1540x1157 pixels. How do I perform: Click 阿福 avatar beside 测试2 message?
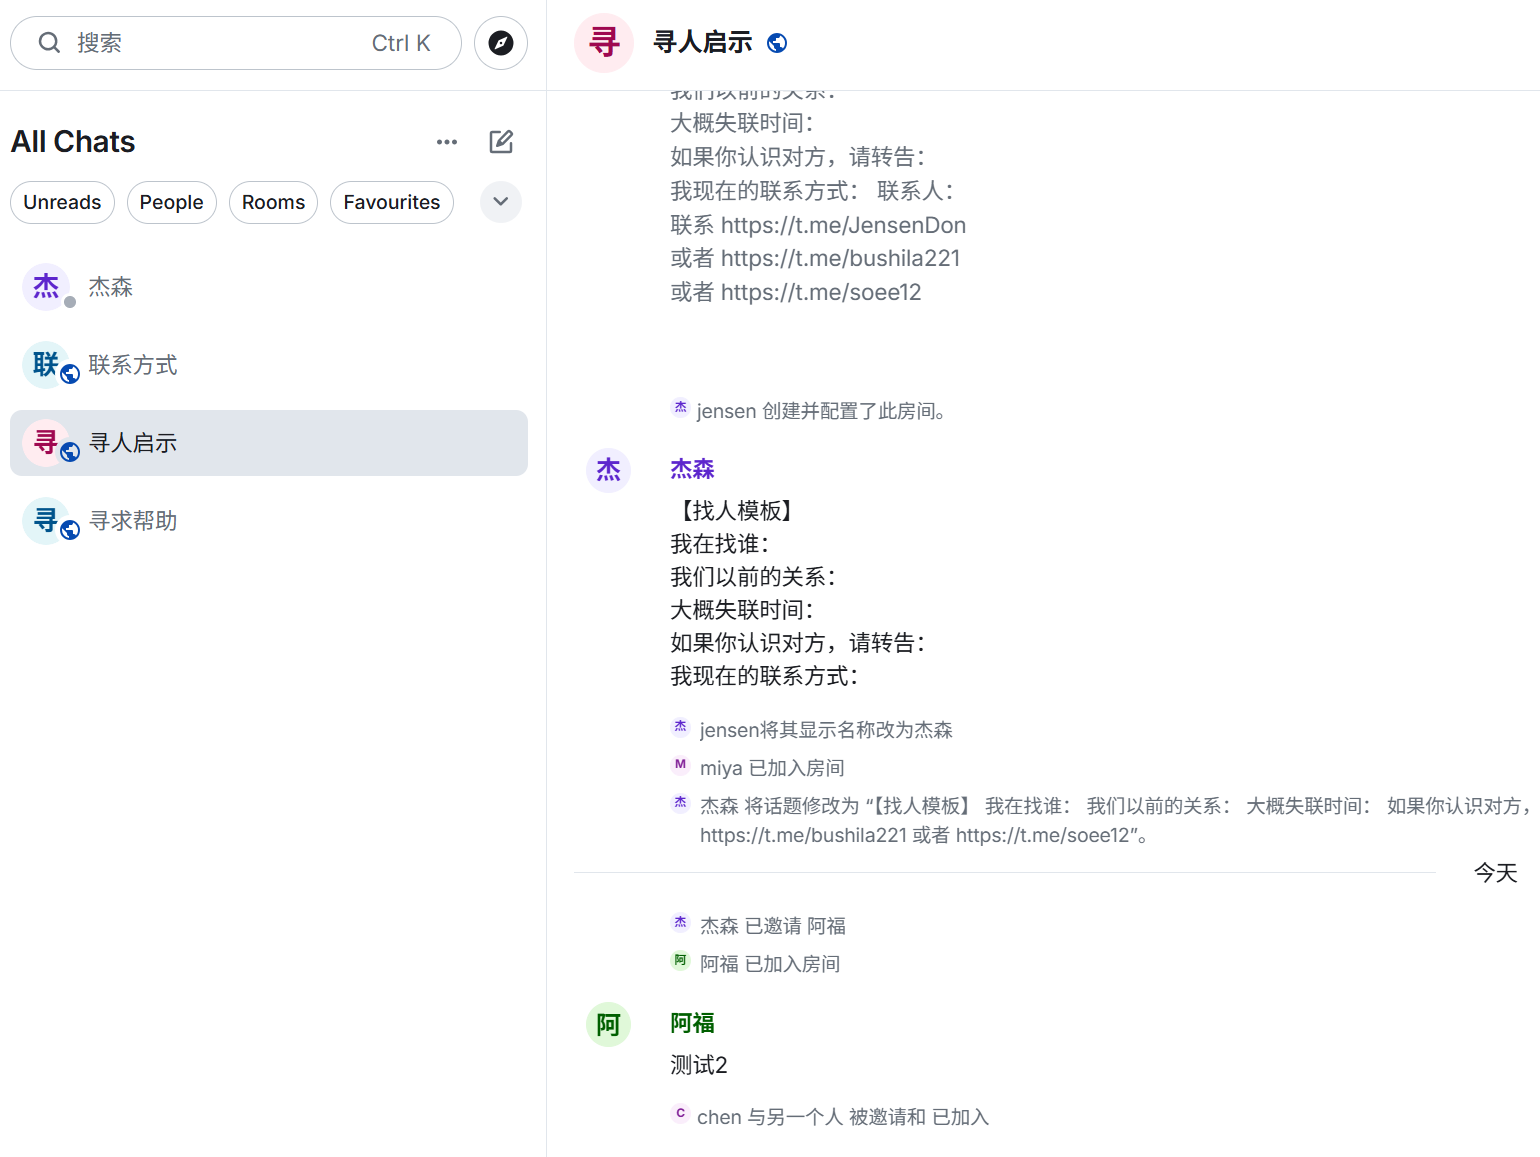[608, 1024]
